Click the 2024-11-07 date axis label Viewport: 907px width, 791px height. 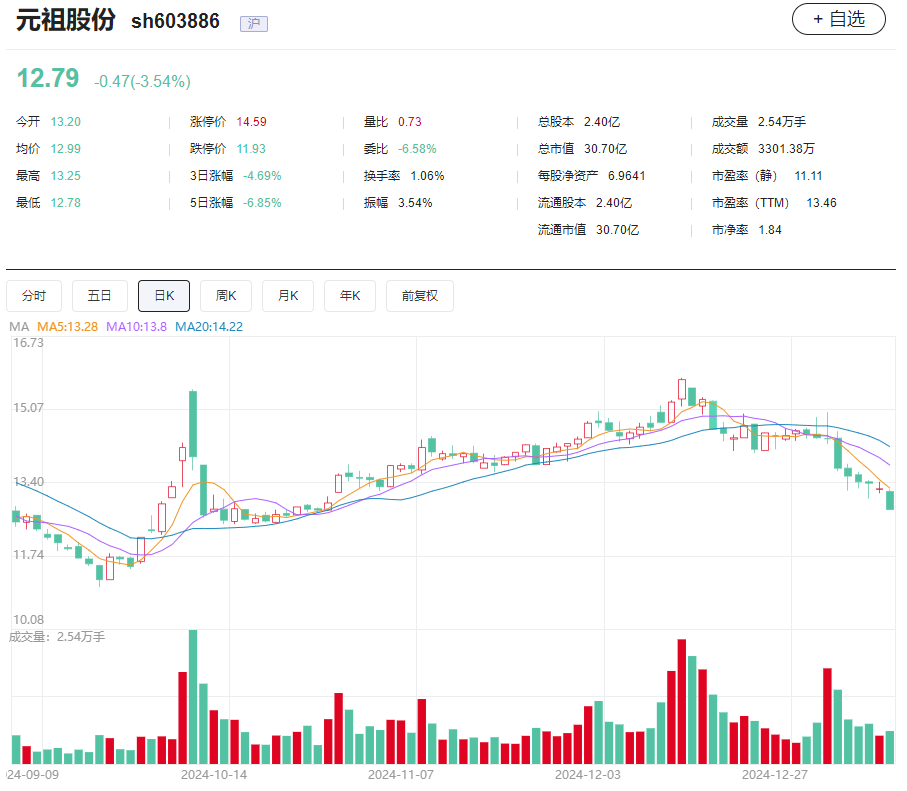tap(401, 775)
